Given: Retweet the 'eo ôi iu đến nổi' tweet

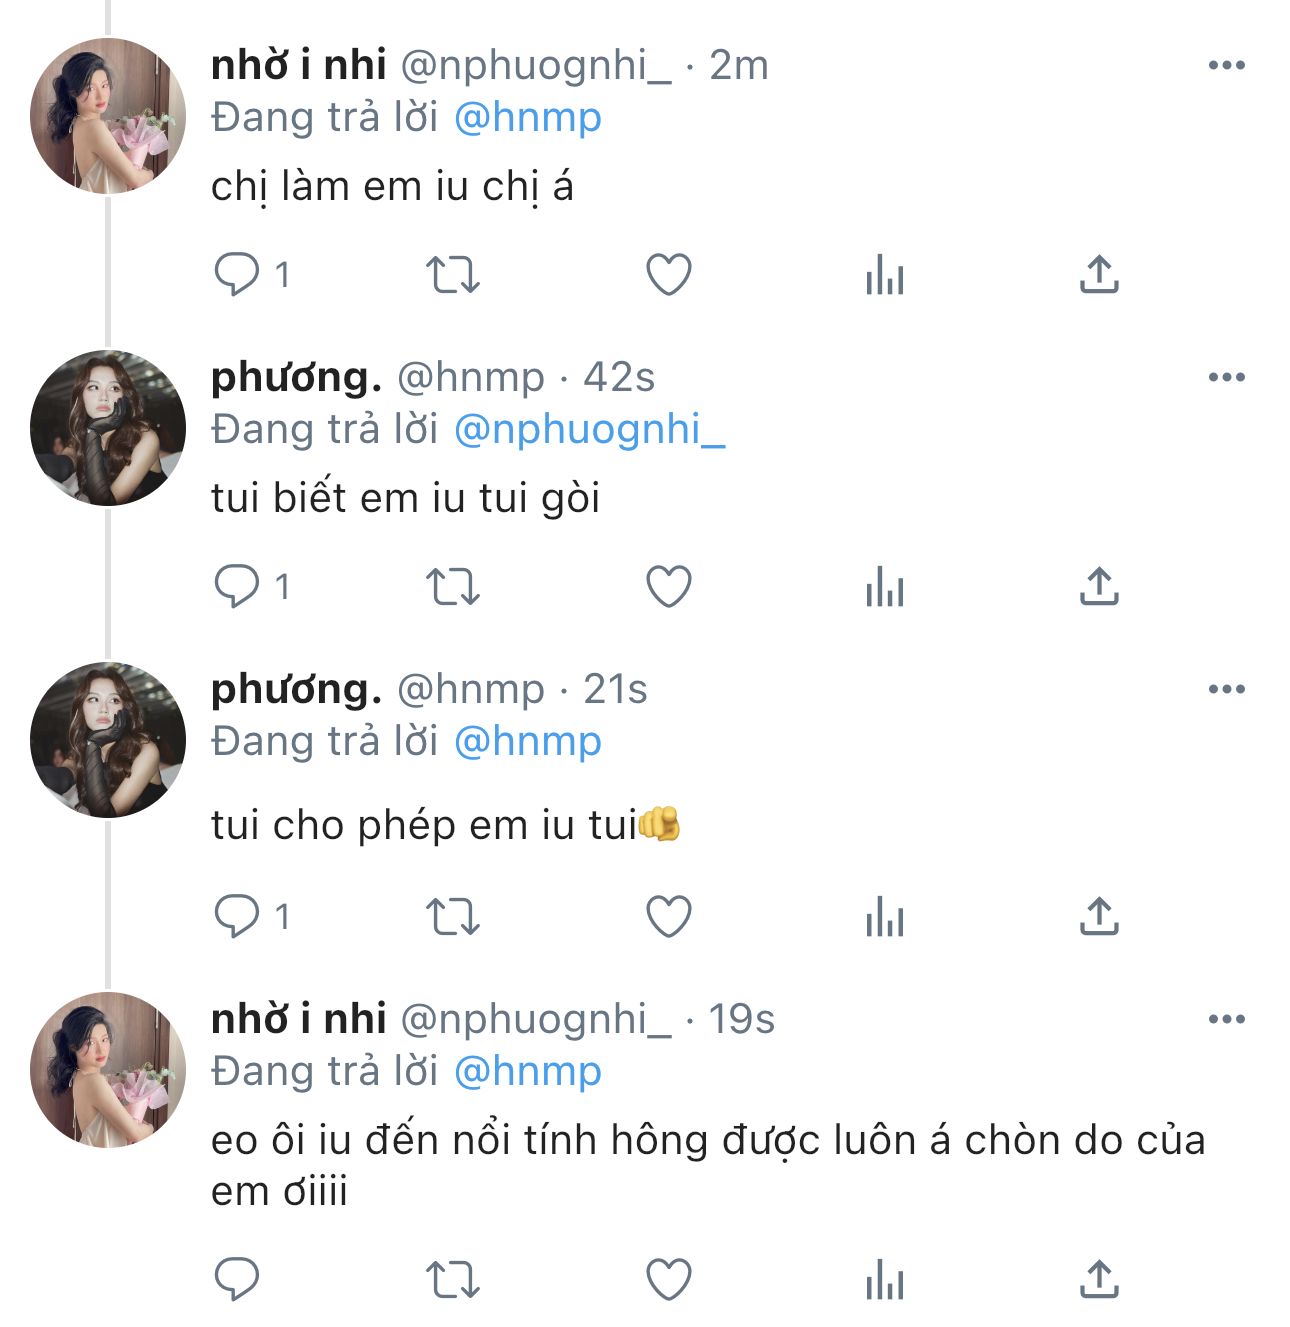Looking at the screenshot, I should point(453,1278).
